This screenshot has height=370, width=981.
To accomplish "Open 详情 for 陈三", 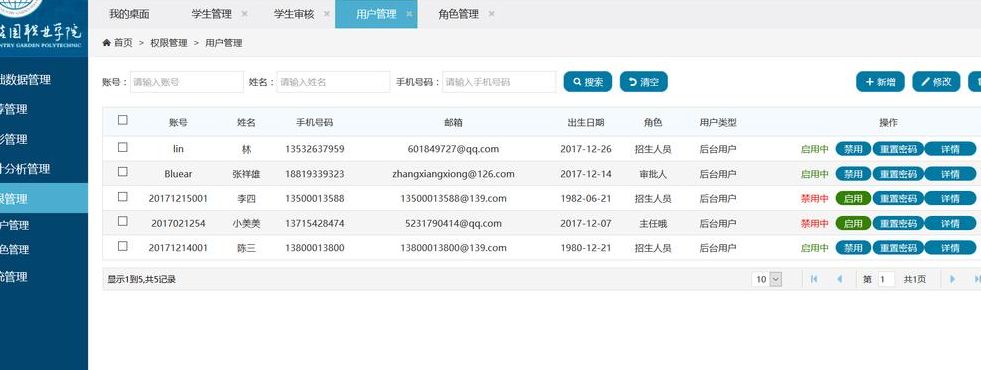I will pos(950,248).
